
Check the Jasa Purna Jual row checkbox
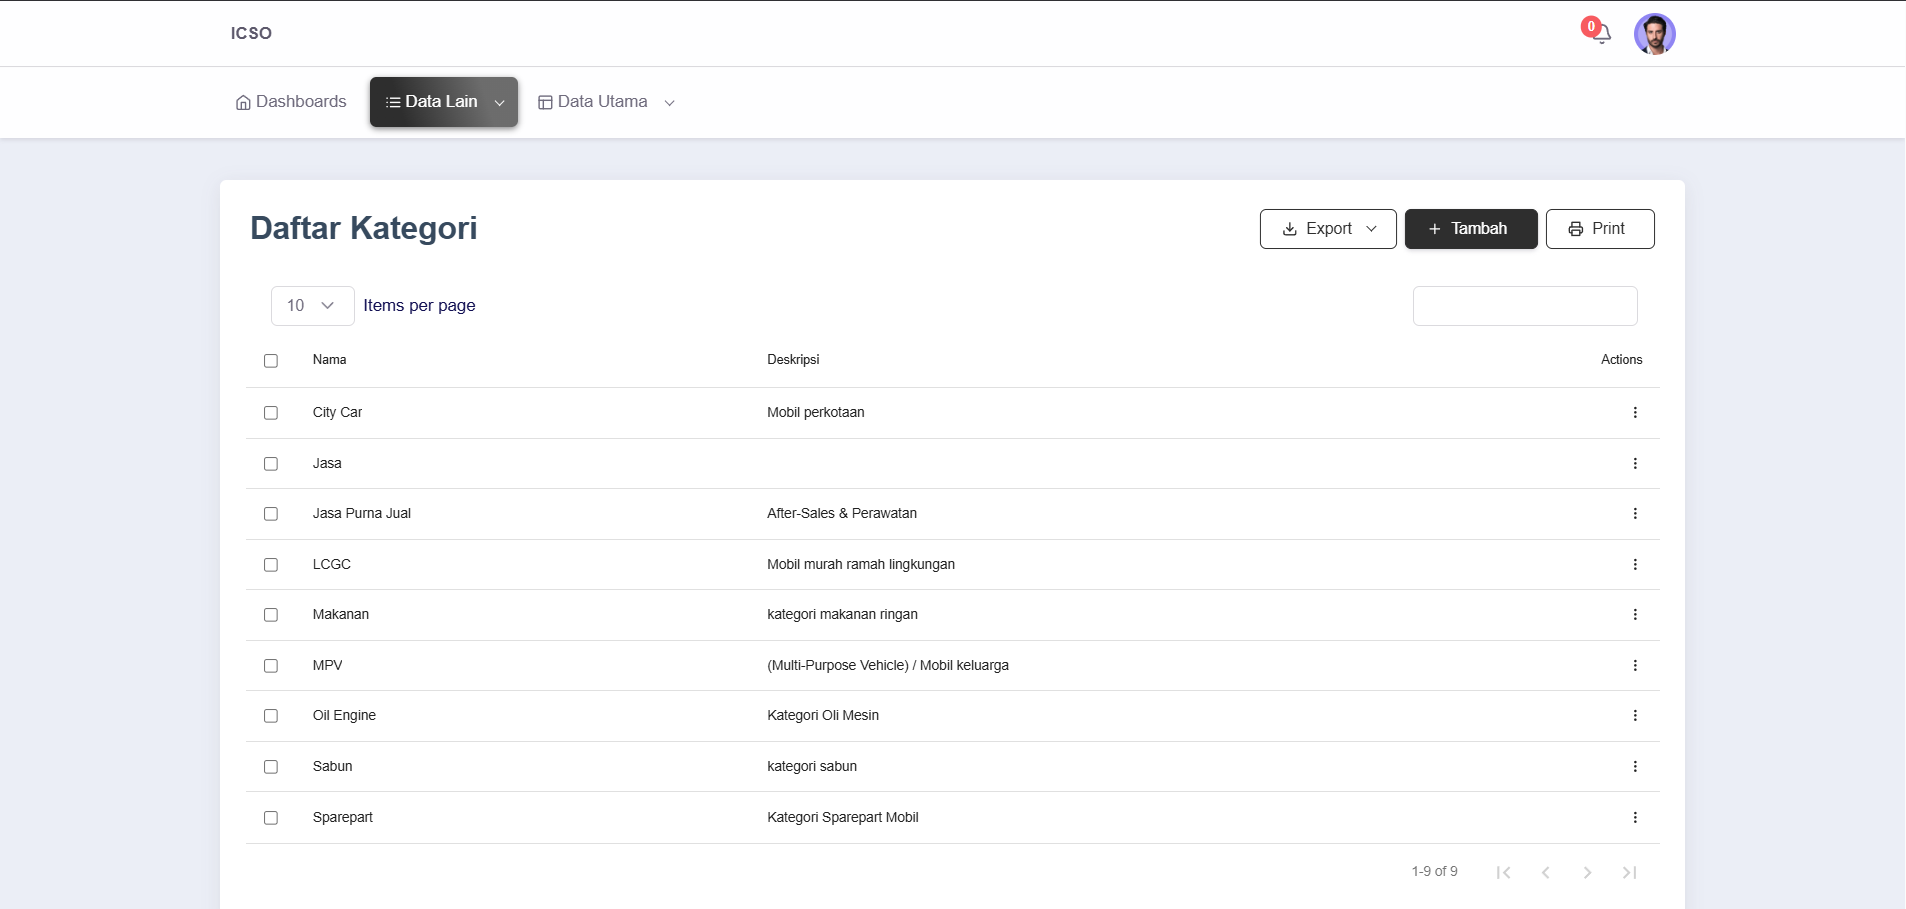[x=271, y=514]
